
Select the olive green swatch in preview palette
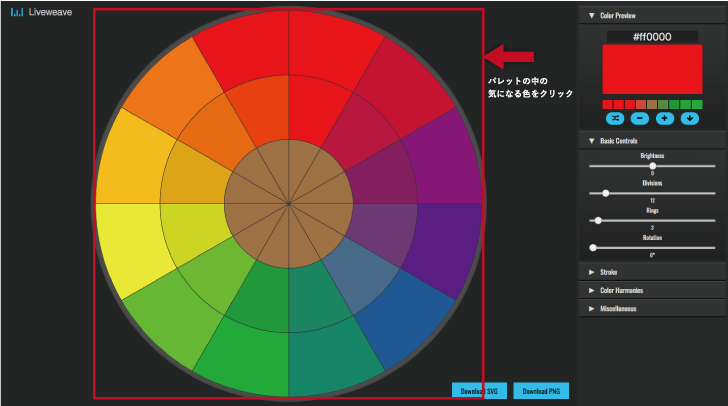pyautogui.click(x=663, y=105)
